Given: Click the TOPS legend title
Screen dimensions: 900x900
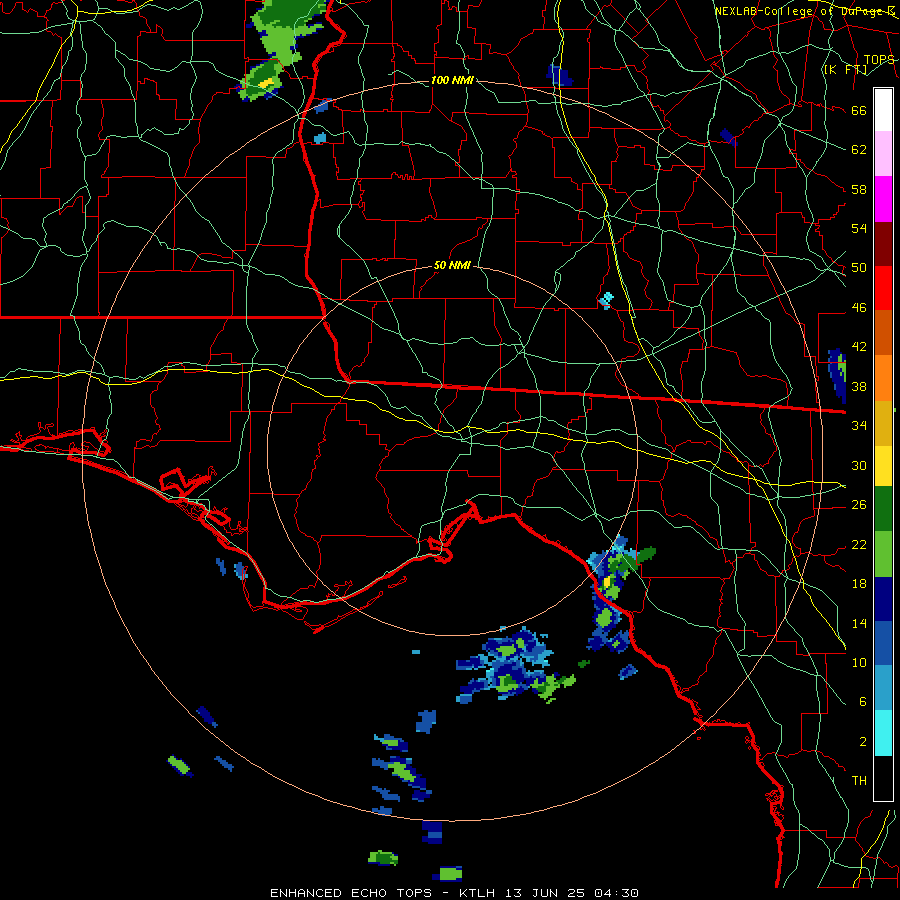Looking at the screenshot, I should (879, 59).
